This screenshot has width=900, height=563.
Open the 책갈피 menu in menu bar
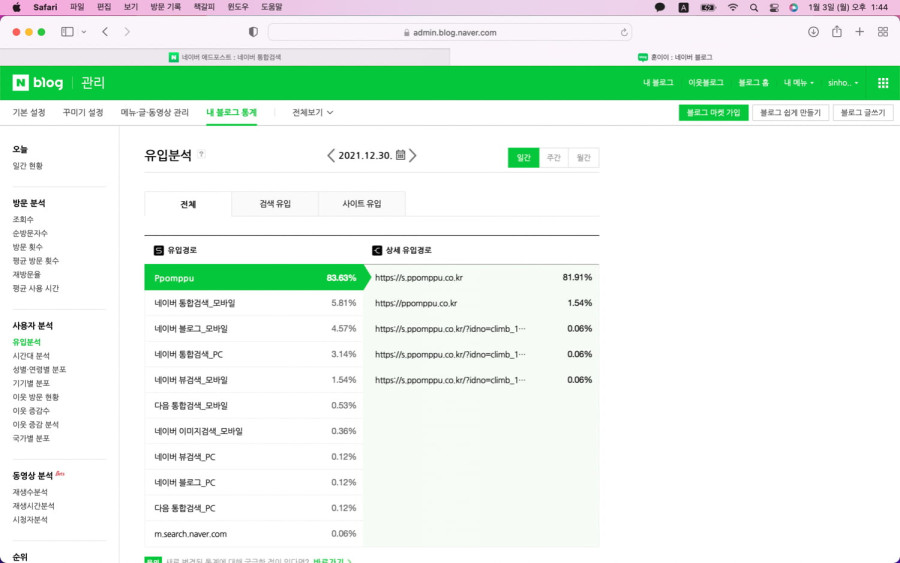coord(204,7)
